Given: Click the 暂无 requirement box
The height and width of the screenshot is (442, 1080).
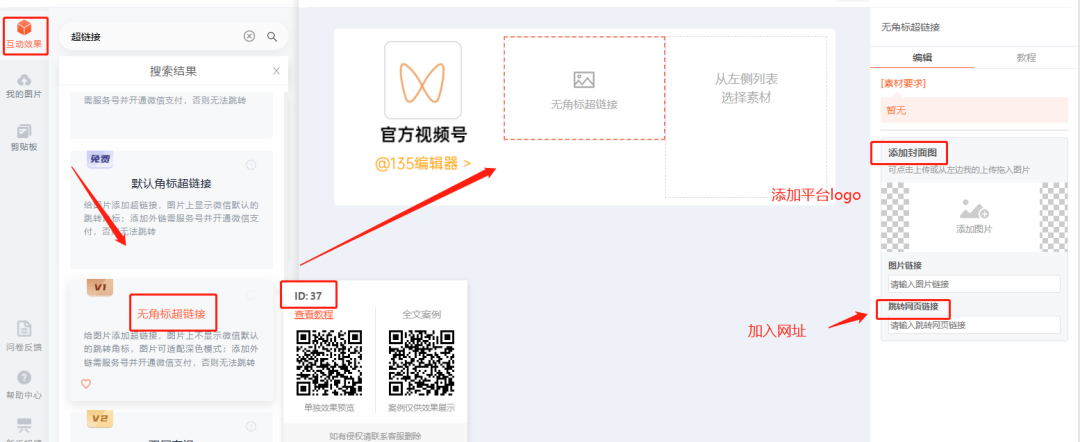Looking at the screenshot, I should [974, 110].
